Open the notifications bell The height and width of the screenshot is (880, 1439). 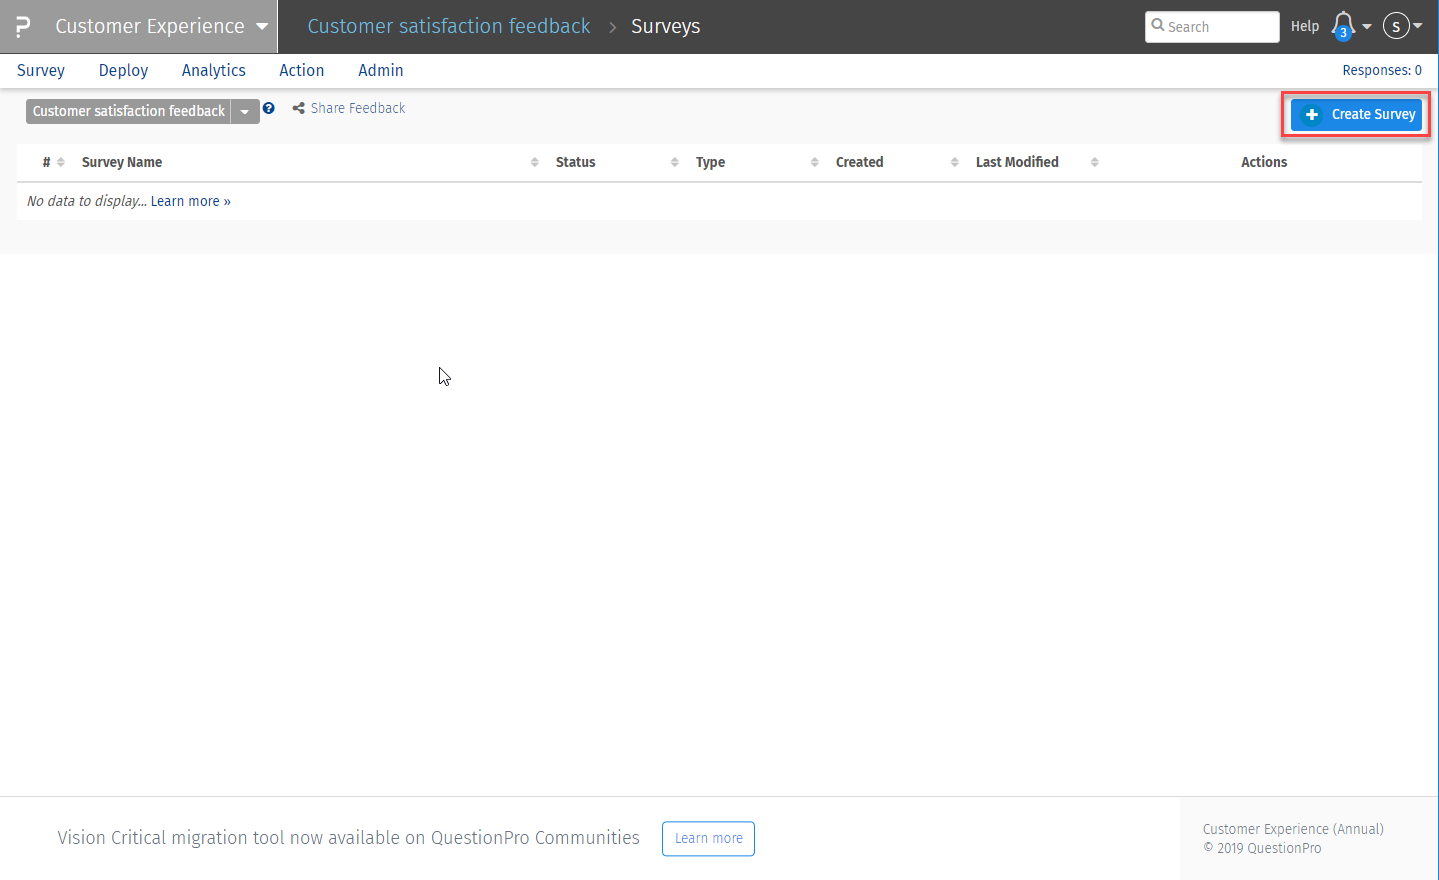1341,26
